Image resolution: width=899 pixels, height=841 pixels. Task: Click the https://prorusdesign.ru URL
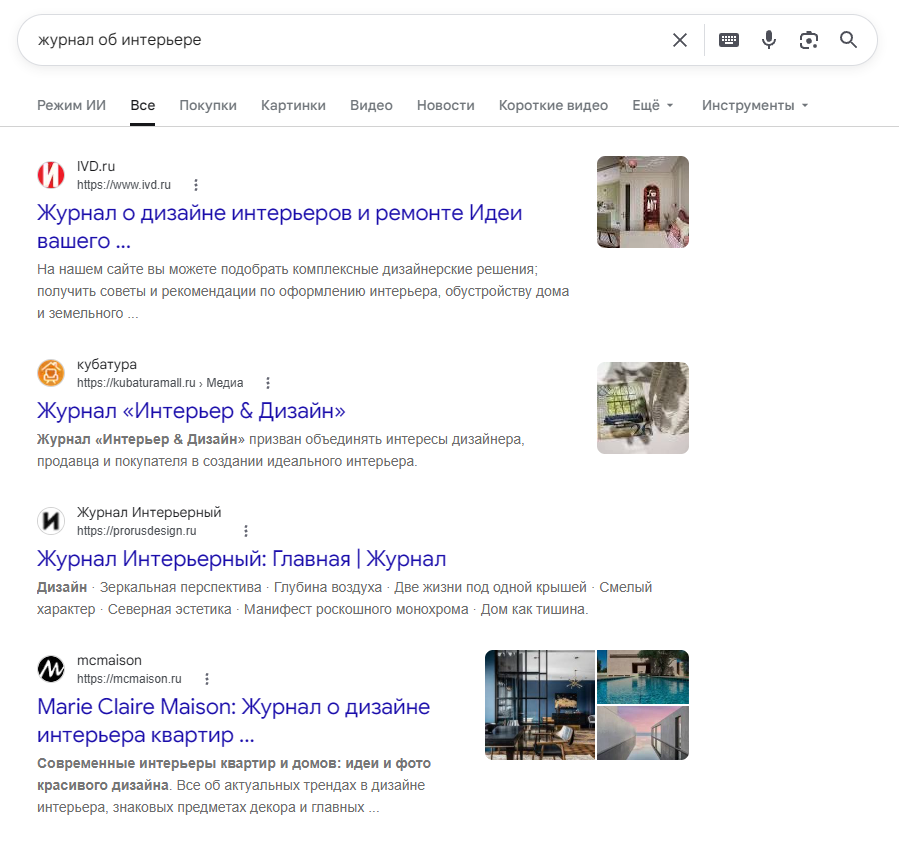point(136,531)
